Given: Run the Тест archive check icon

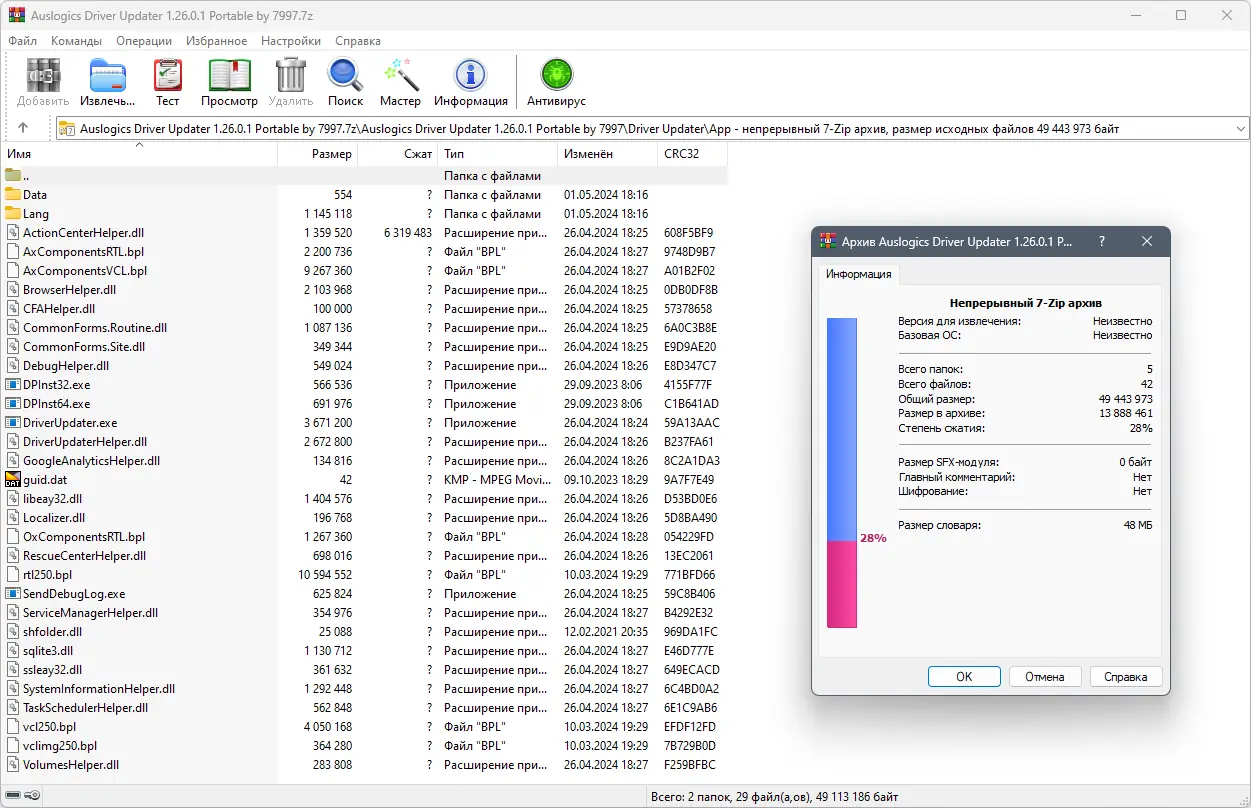Looking at the screenshot, I should [x=167, y=76].
